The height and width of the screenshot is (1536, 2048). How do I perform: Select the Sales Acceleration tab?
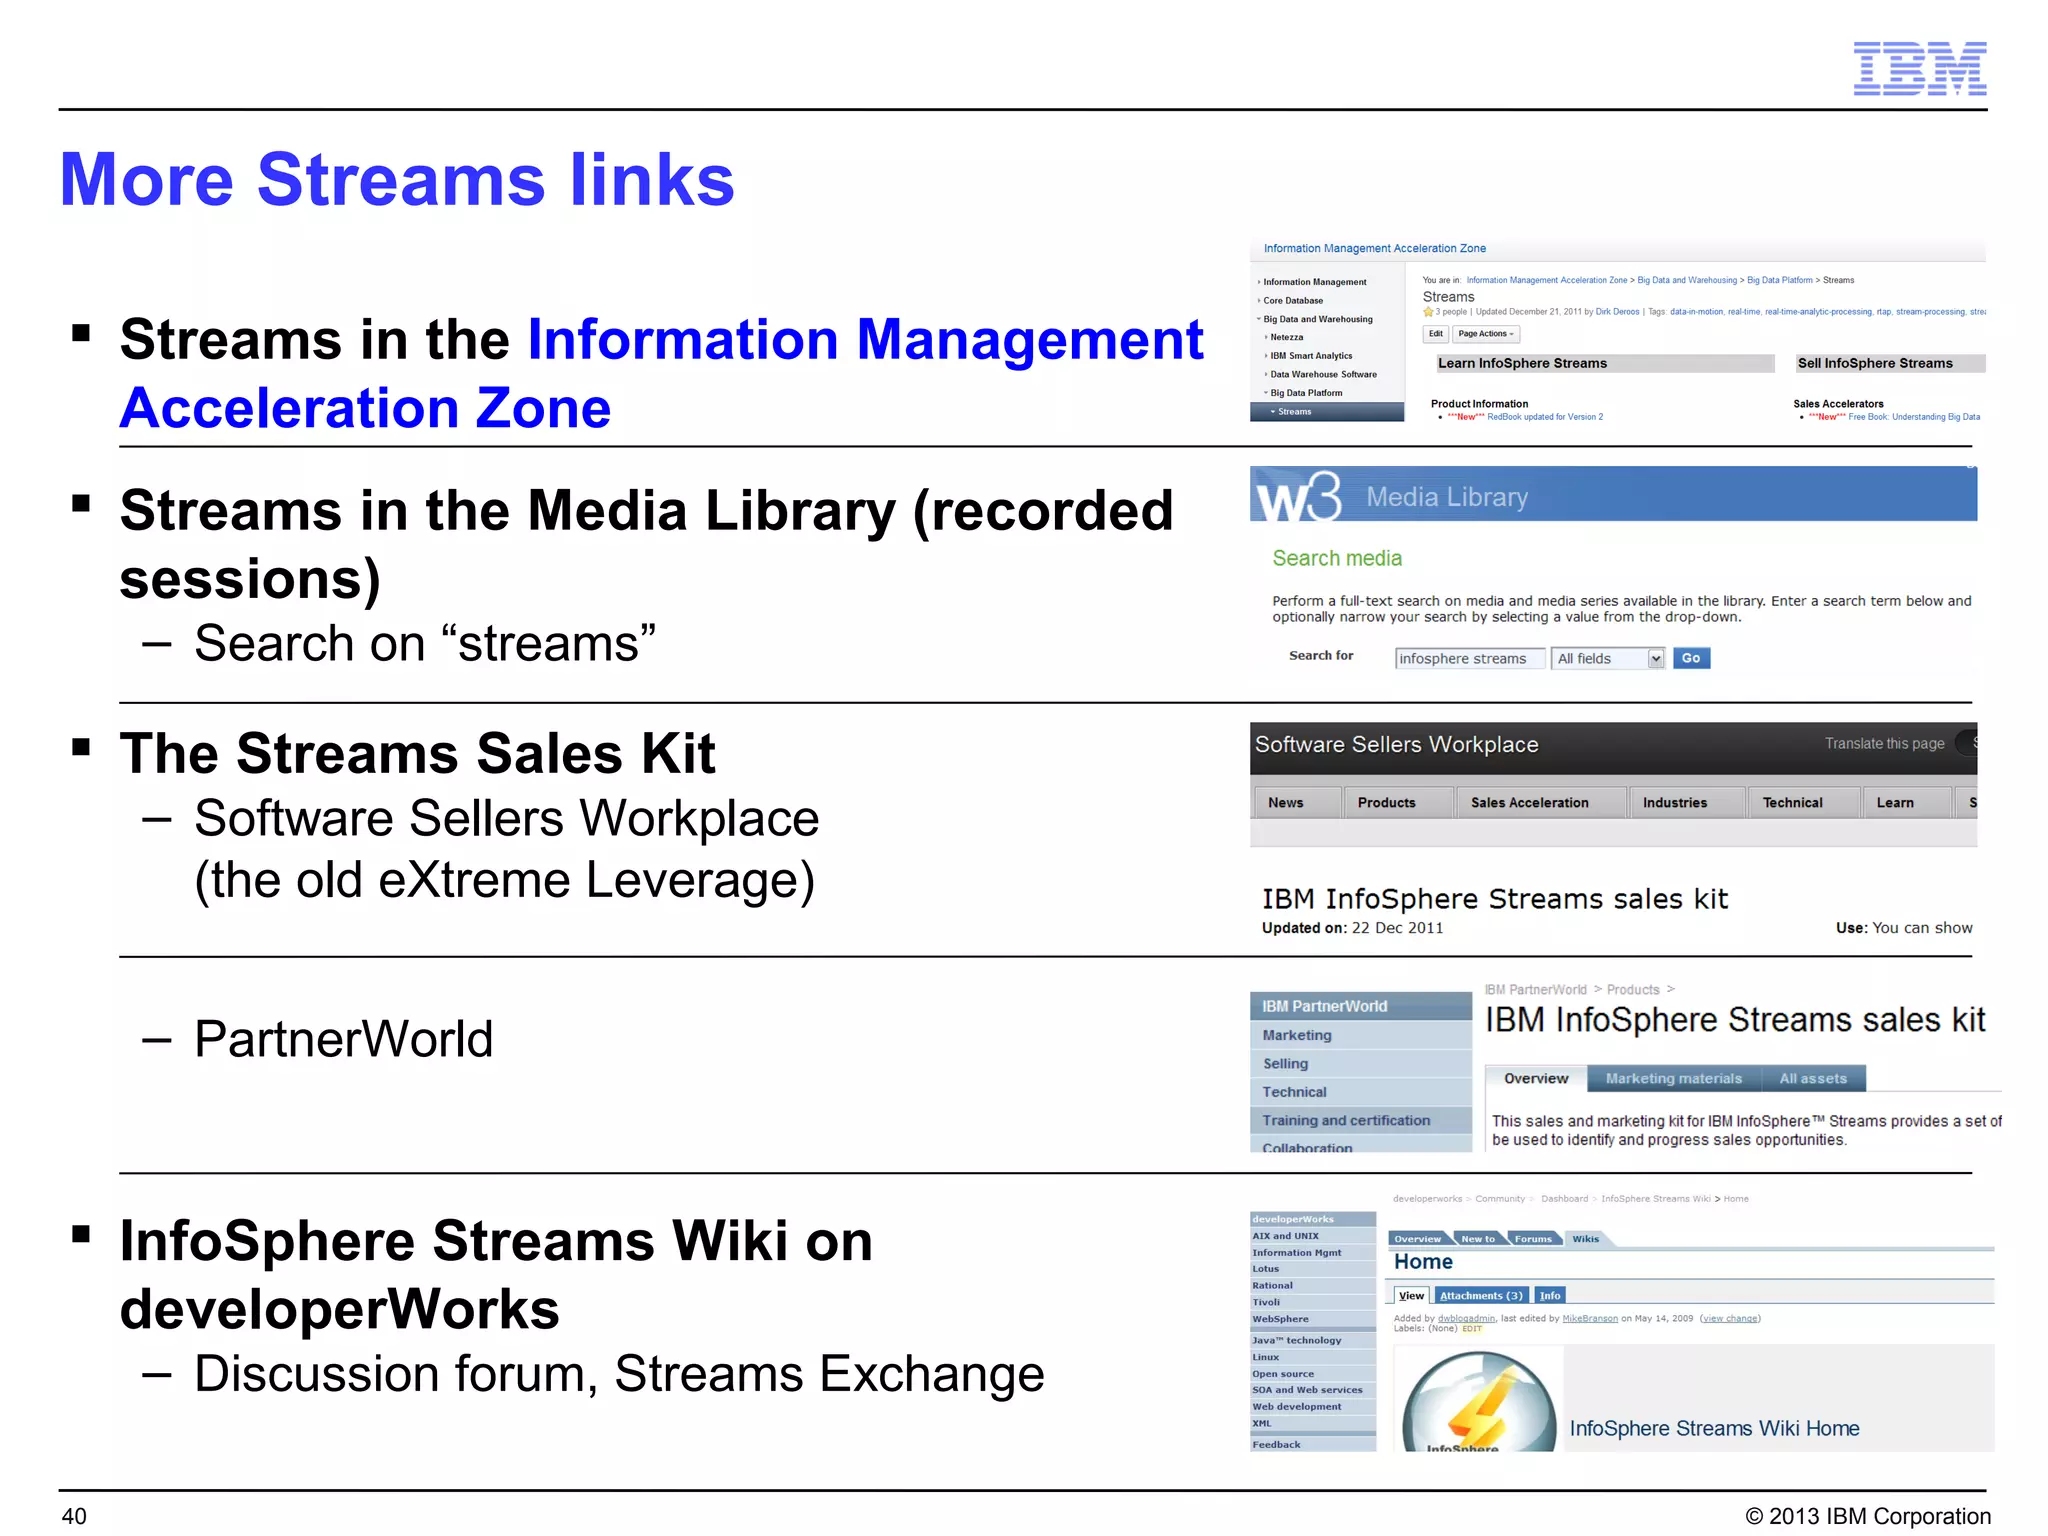pyautogui.click(x=1540, y=802)
